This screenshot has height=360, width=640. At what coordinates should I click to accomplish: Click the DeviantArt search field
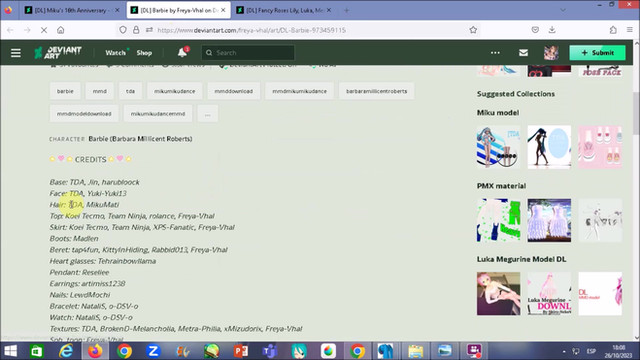coord(248,53)
